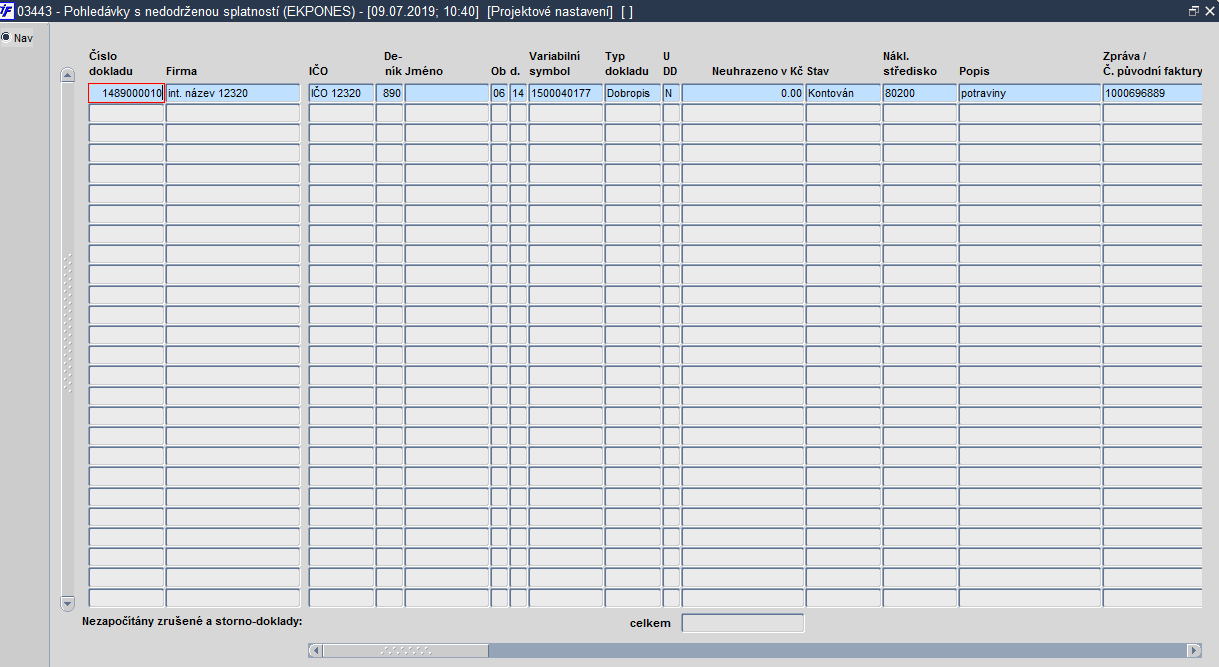Close the window with the X button
1219x667 pixels.
coord(1209,11)
